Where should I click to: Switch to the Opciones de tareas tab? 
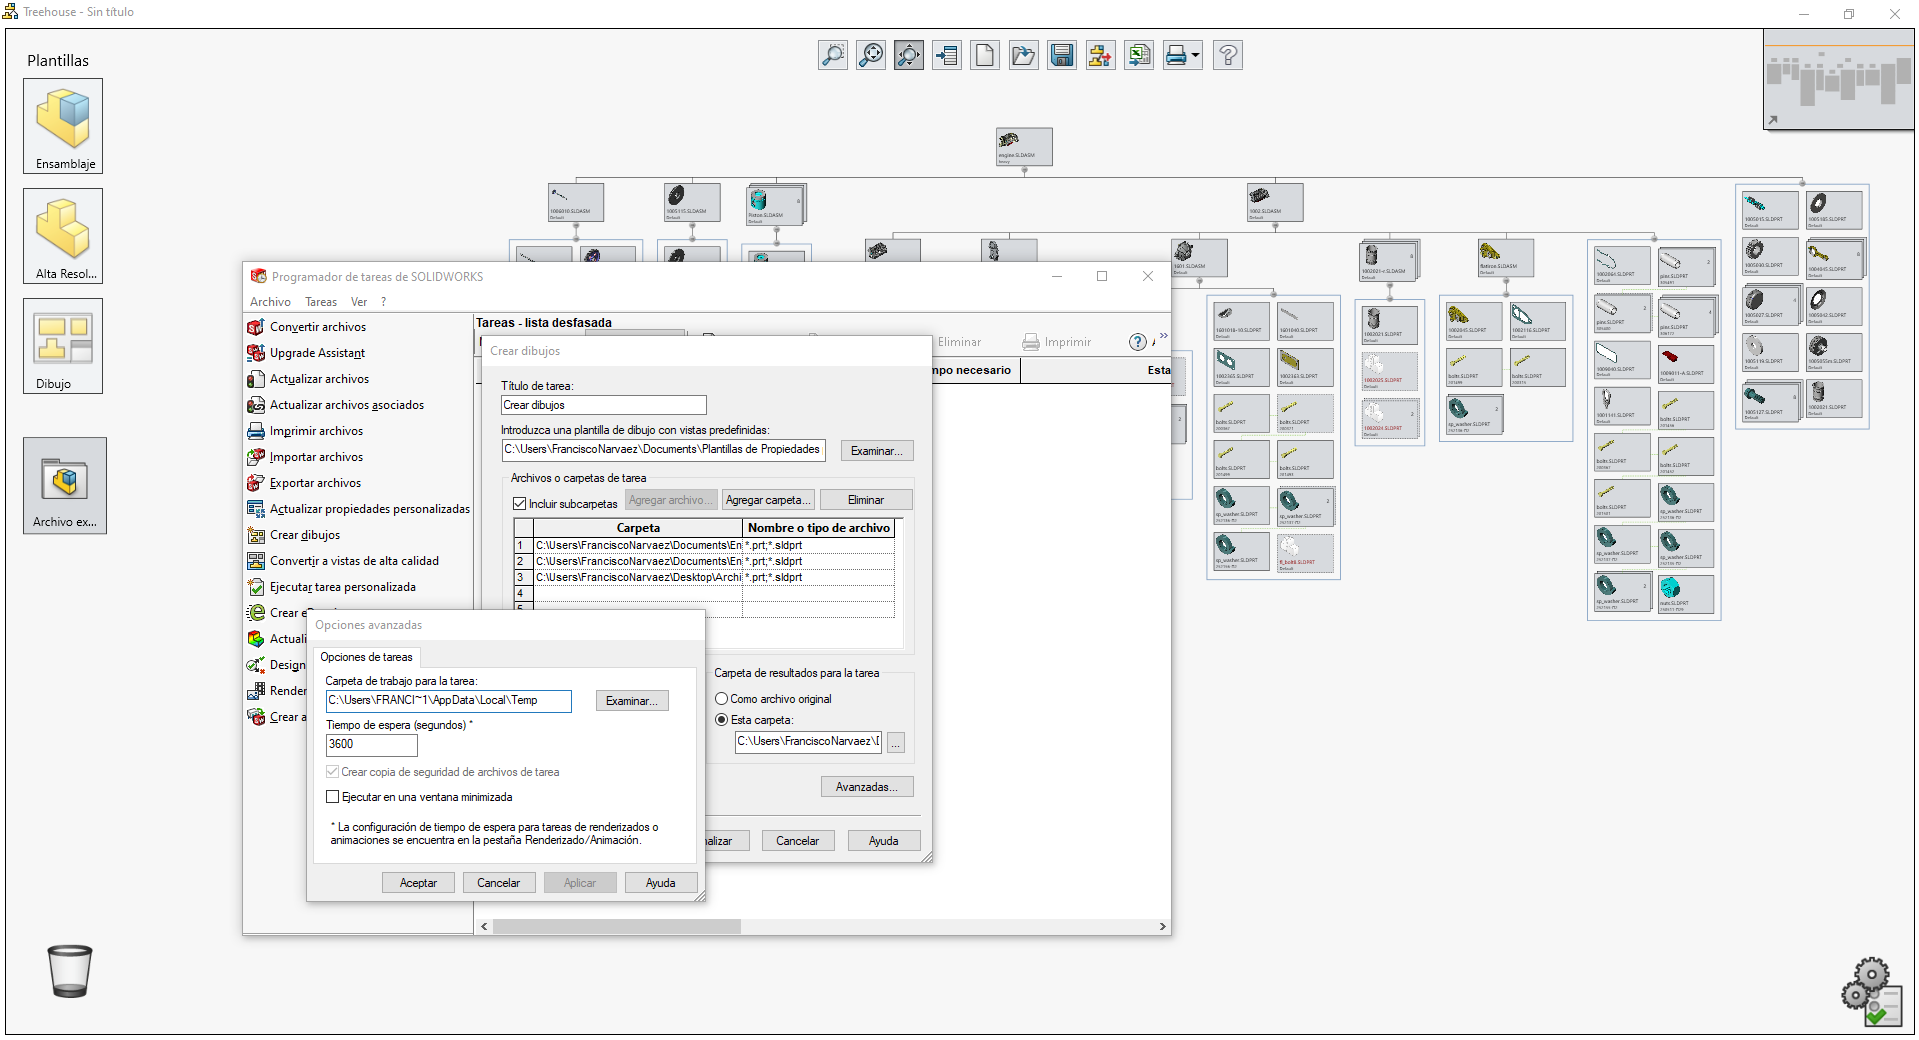tap(366, 657)
